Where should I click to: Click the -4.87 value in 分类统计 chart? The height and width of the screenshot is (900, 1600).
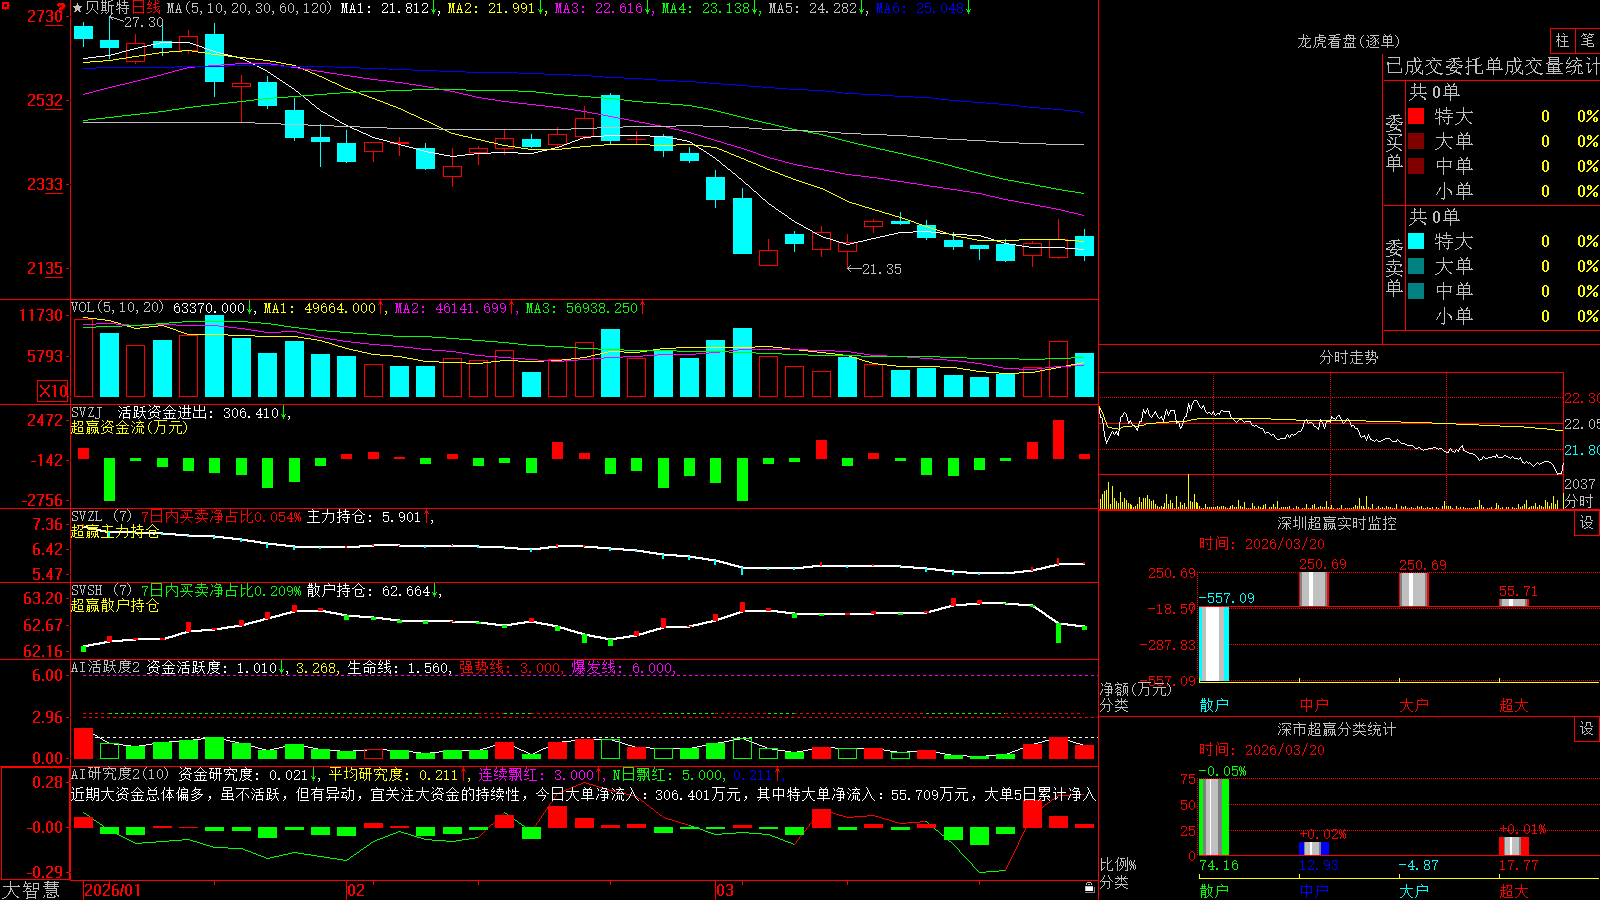click(x=1418, y=865)
